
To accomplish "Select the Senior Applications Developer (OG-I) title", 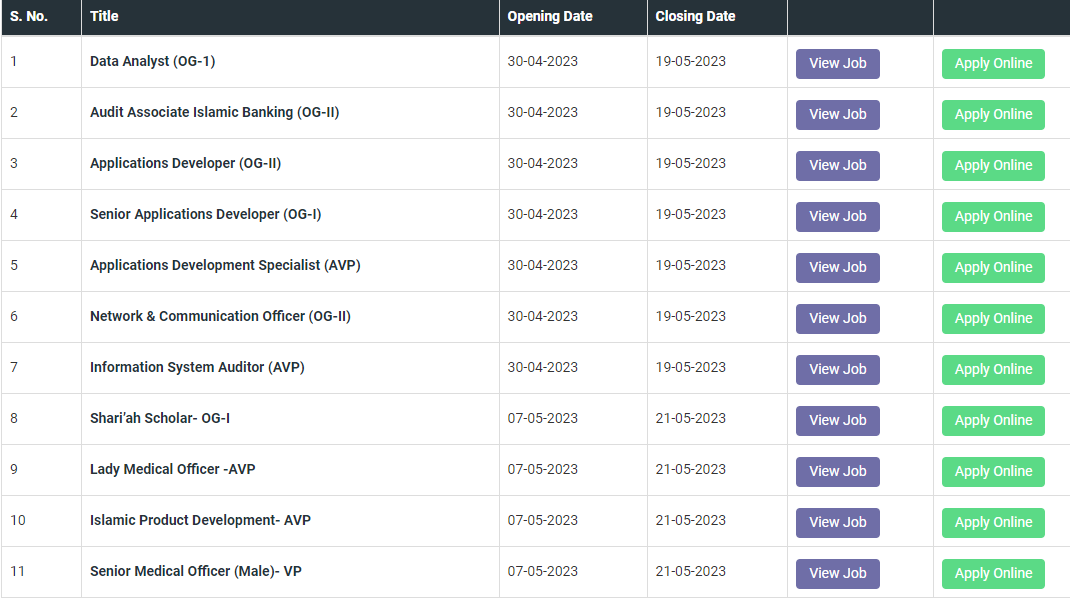I will [205, 214].
